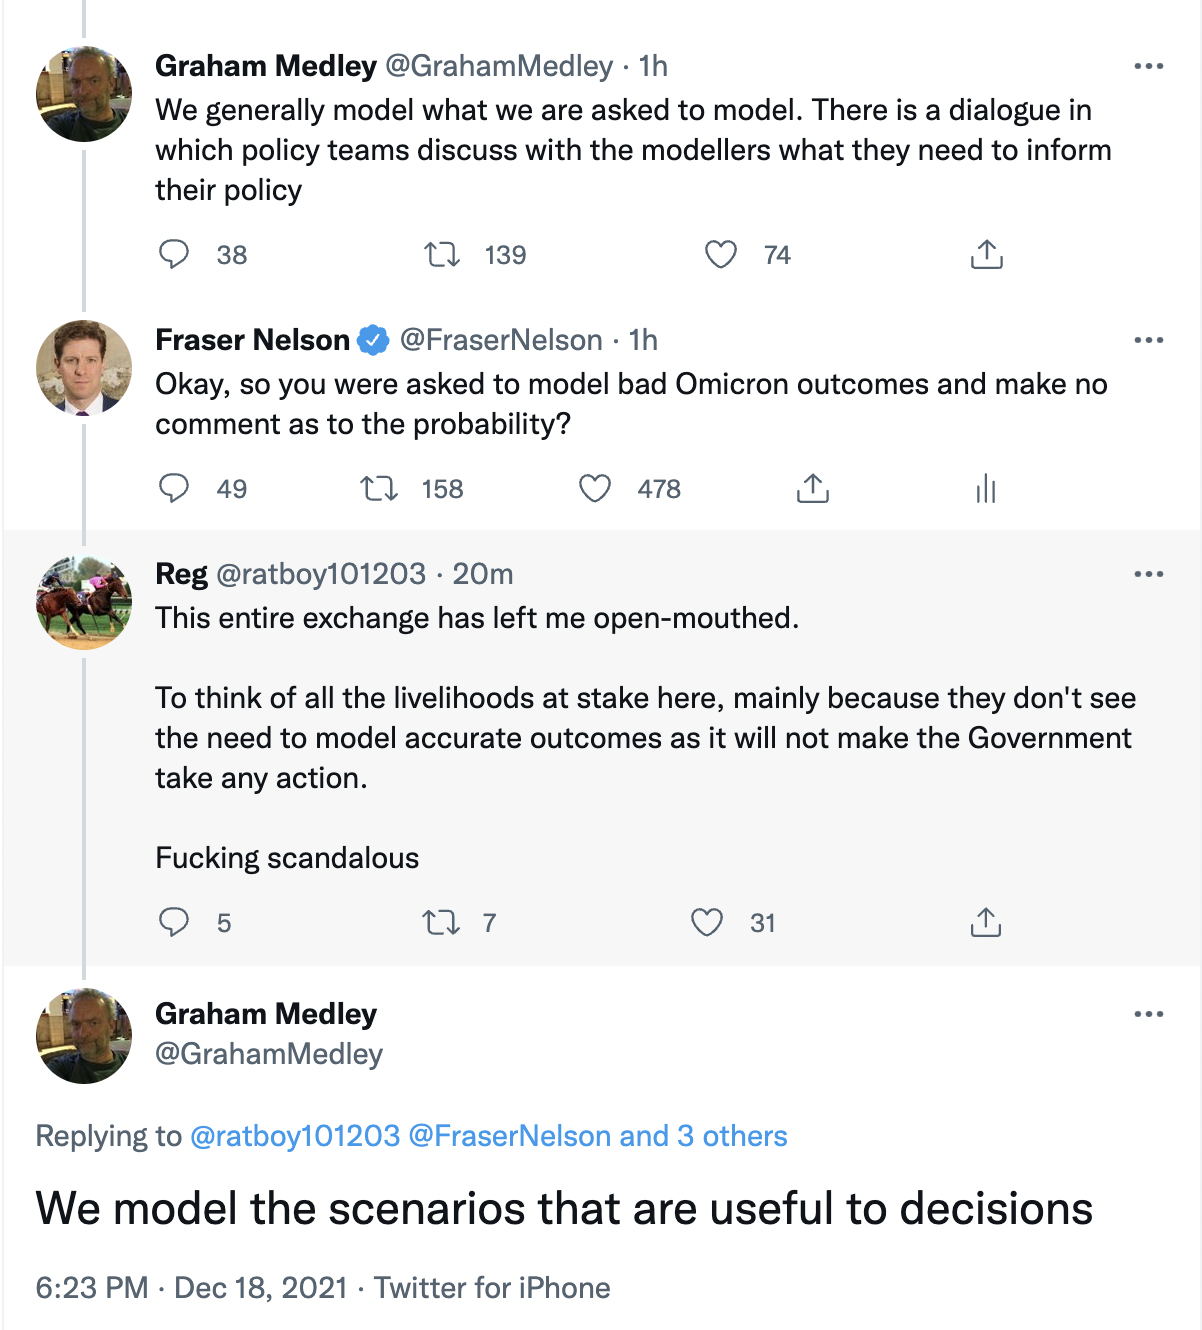Open the @ratboy101203 mention link
Viewport: 1202px width, 1330px height.
(295, 1136)
